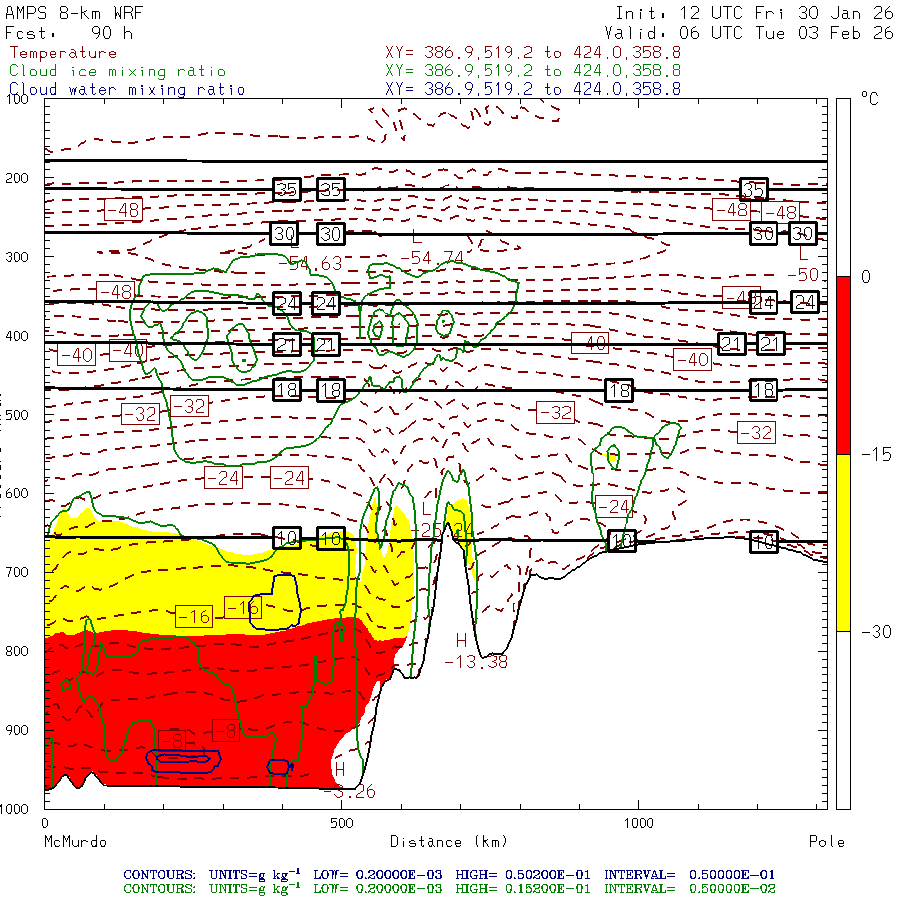Click the "AMPS 8-km WRF" title text
Screen dimensions: 900x900
pos(74,13)
